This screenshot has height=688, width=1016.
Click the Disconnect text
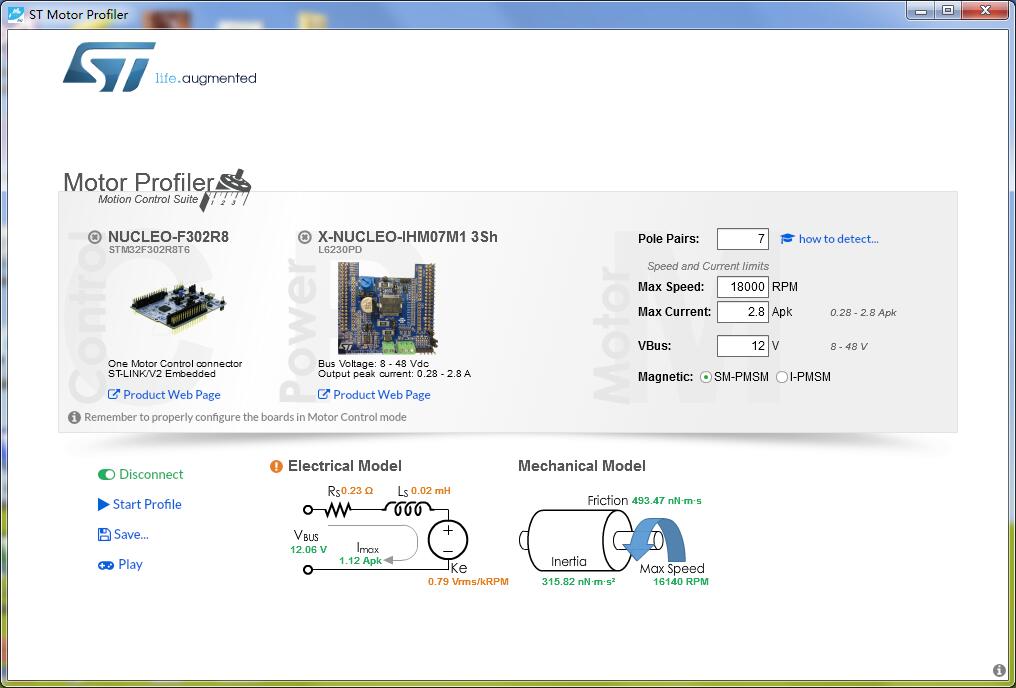(151, 475)
